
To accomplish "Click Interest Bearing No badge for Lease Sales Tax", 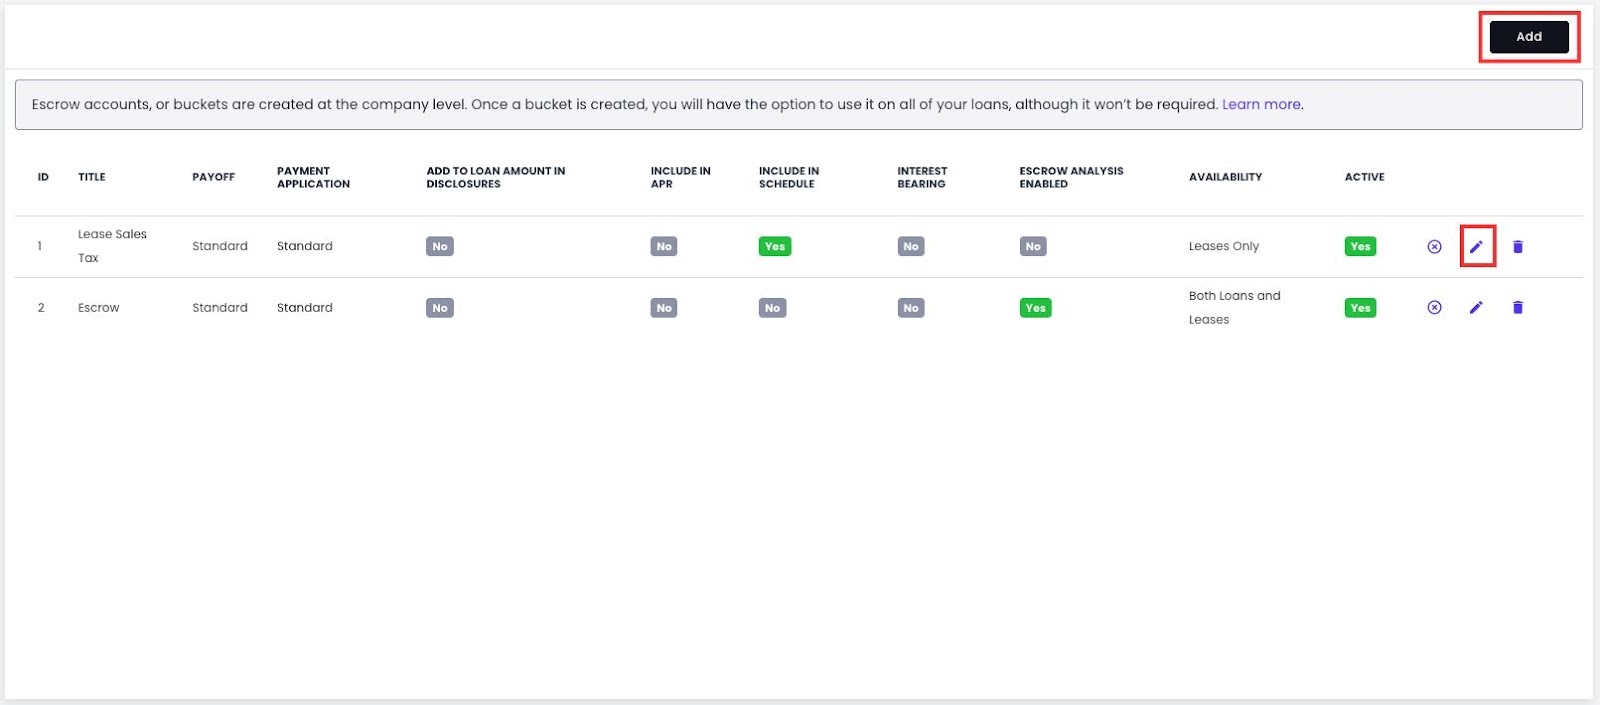I will (x=911, y=246).
